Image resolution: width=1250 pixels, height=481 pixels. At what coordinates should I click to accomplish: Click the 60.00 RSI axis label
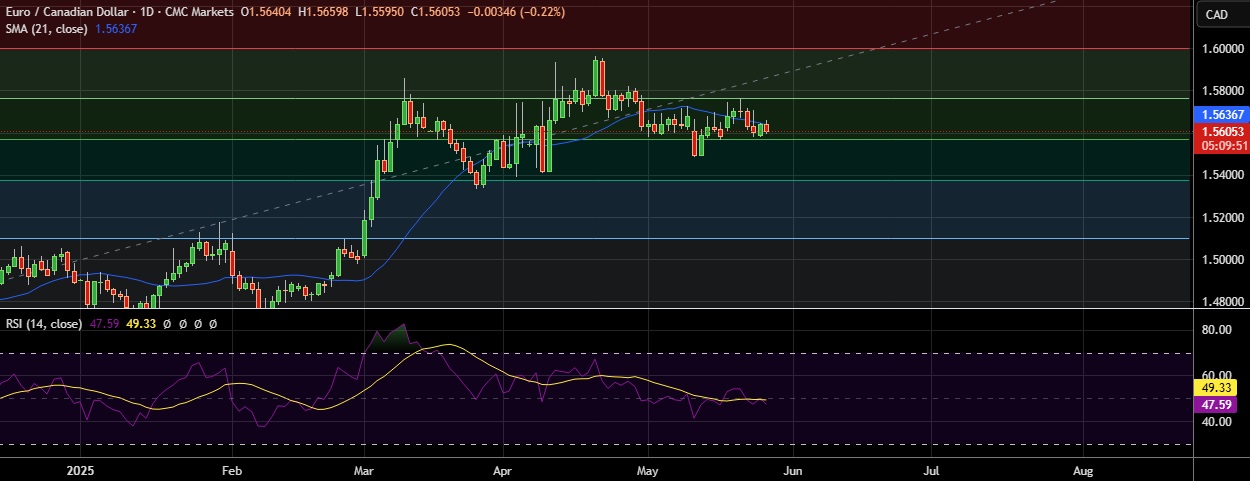click(1215, 375)
